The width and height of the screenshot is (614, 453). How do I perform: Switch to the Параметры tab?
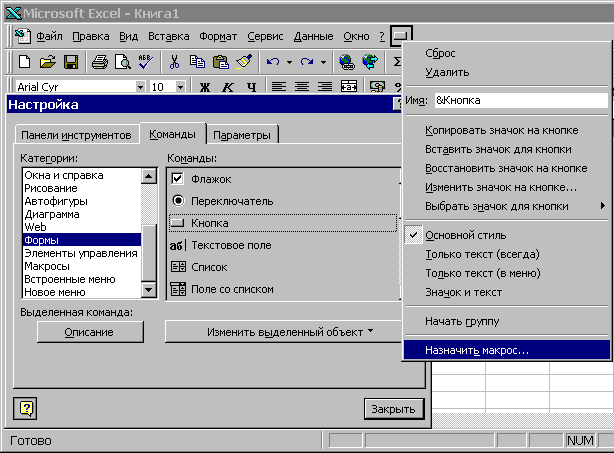point(244,135)
